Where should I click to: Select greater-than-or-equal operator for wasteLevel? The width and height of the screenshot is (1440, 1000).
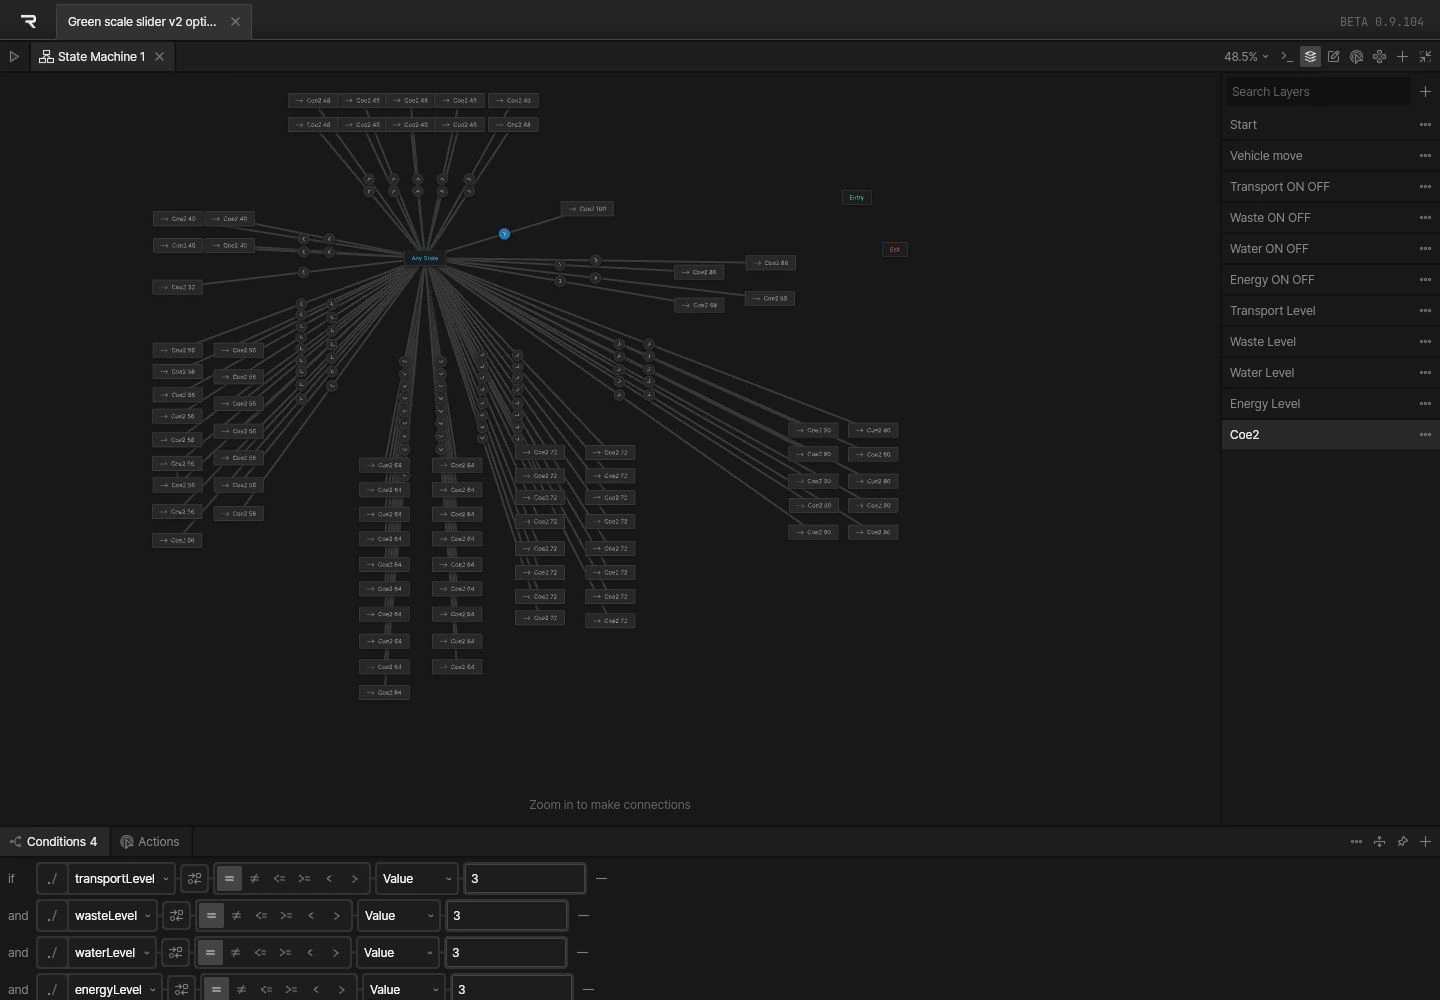click(286, 916)
